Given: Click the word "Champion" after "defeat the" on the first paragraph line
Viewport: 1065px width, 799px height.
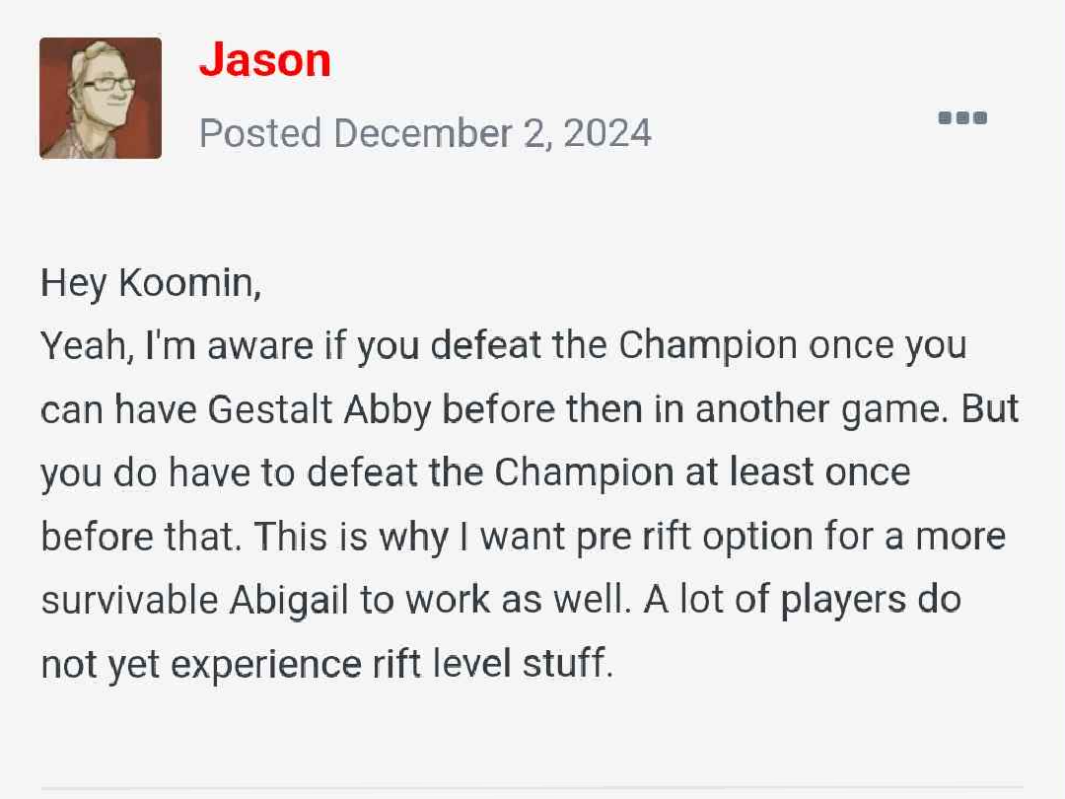Looking at the screenshot, I should point(708,346).
